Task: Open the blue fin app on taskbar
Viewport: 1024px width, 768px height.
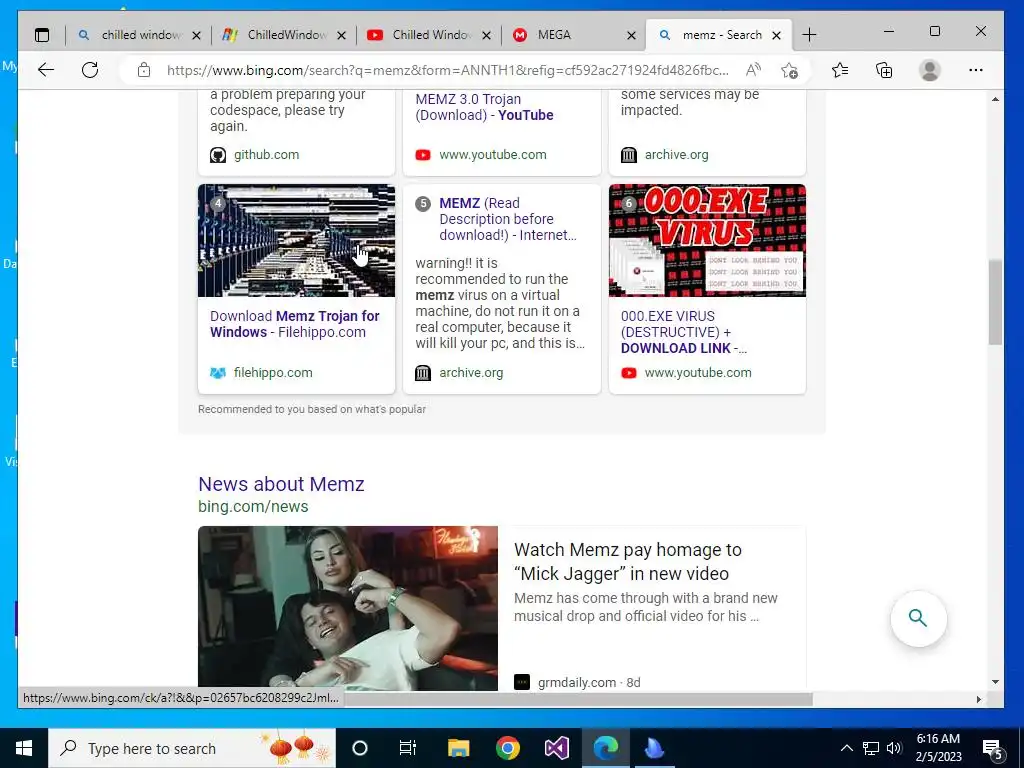Action: click(x=654, y=748)
